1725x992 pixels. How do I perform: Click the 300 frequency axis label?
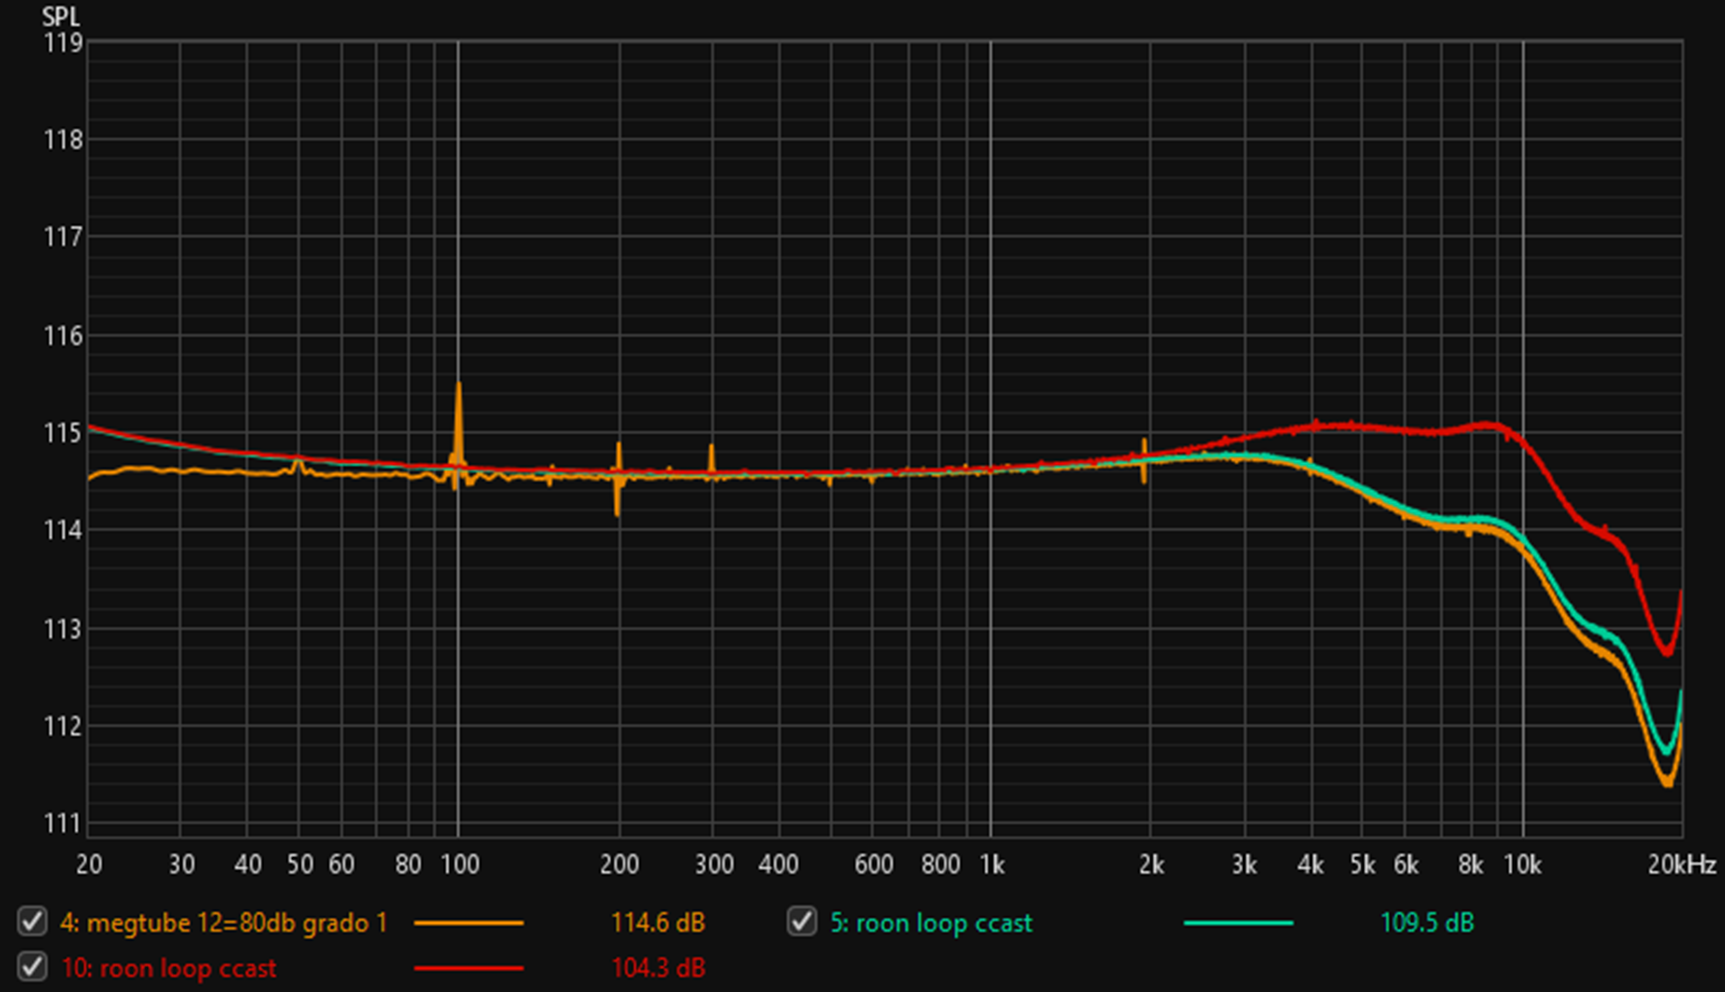click(714, 865)
